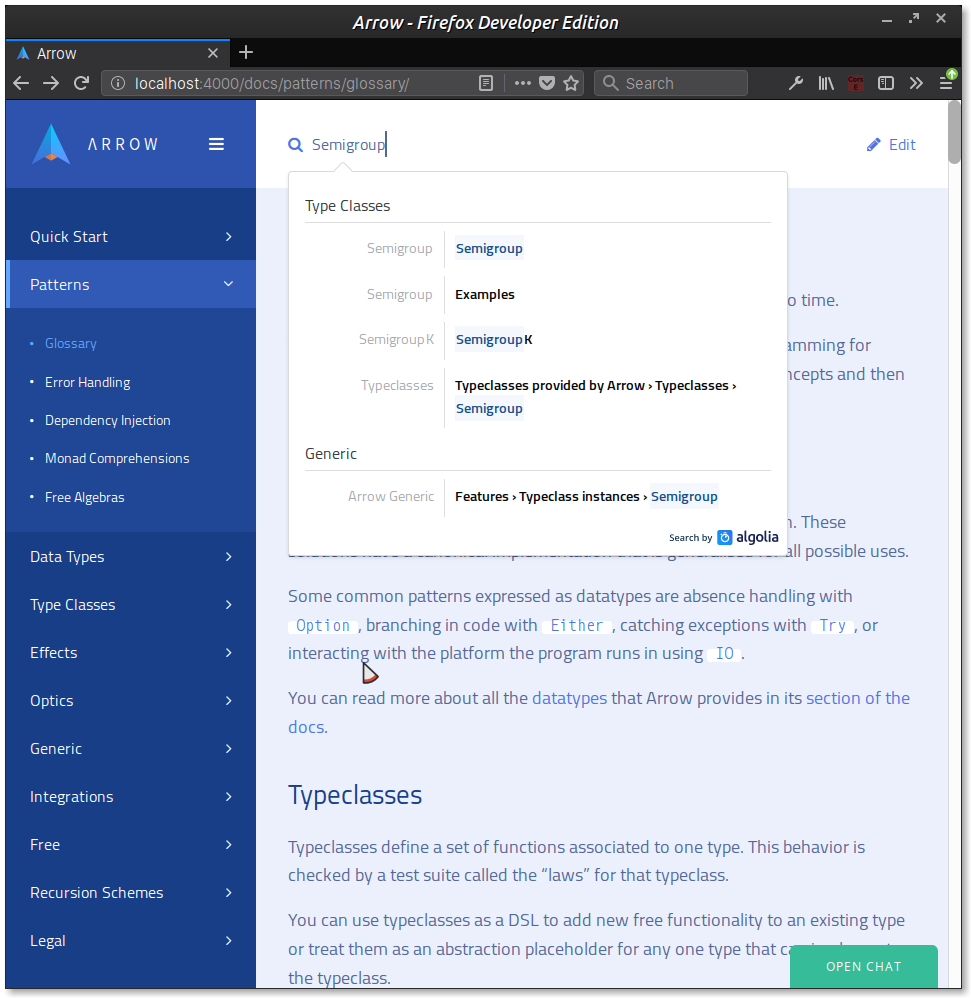Open Dependency Injection page

108,421
